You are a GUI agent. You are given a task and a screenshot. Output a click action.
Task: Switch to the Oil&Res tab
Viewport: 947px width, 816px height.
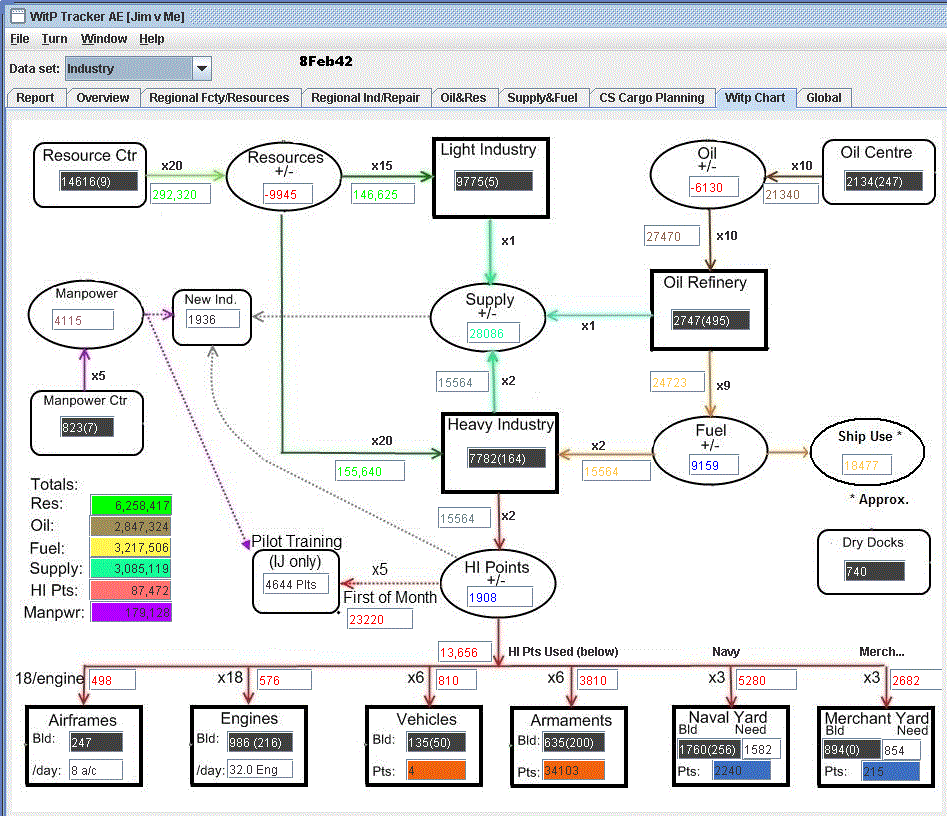(x=463, y=98)
